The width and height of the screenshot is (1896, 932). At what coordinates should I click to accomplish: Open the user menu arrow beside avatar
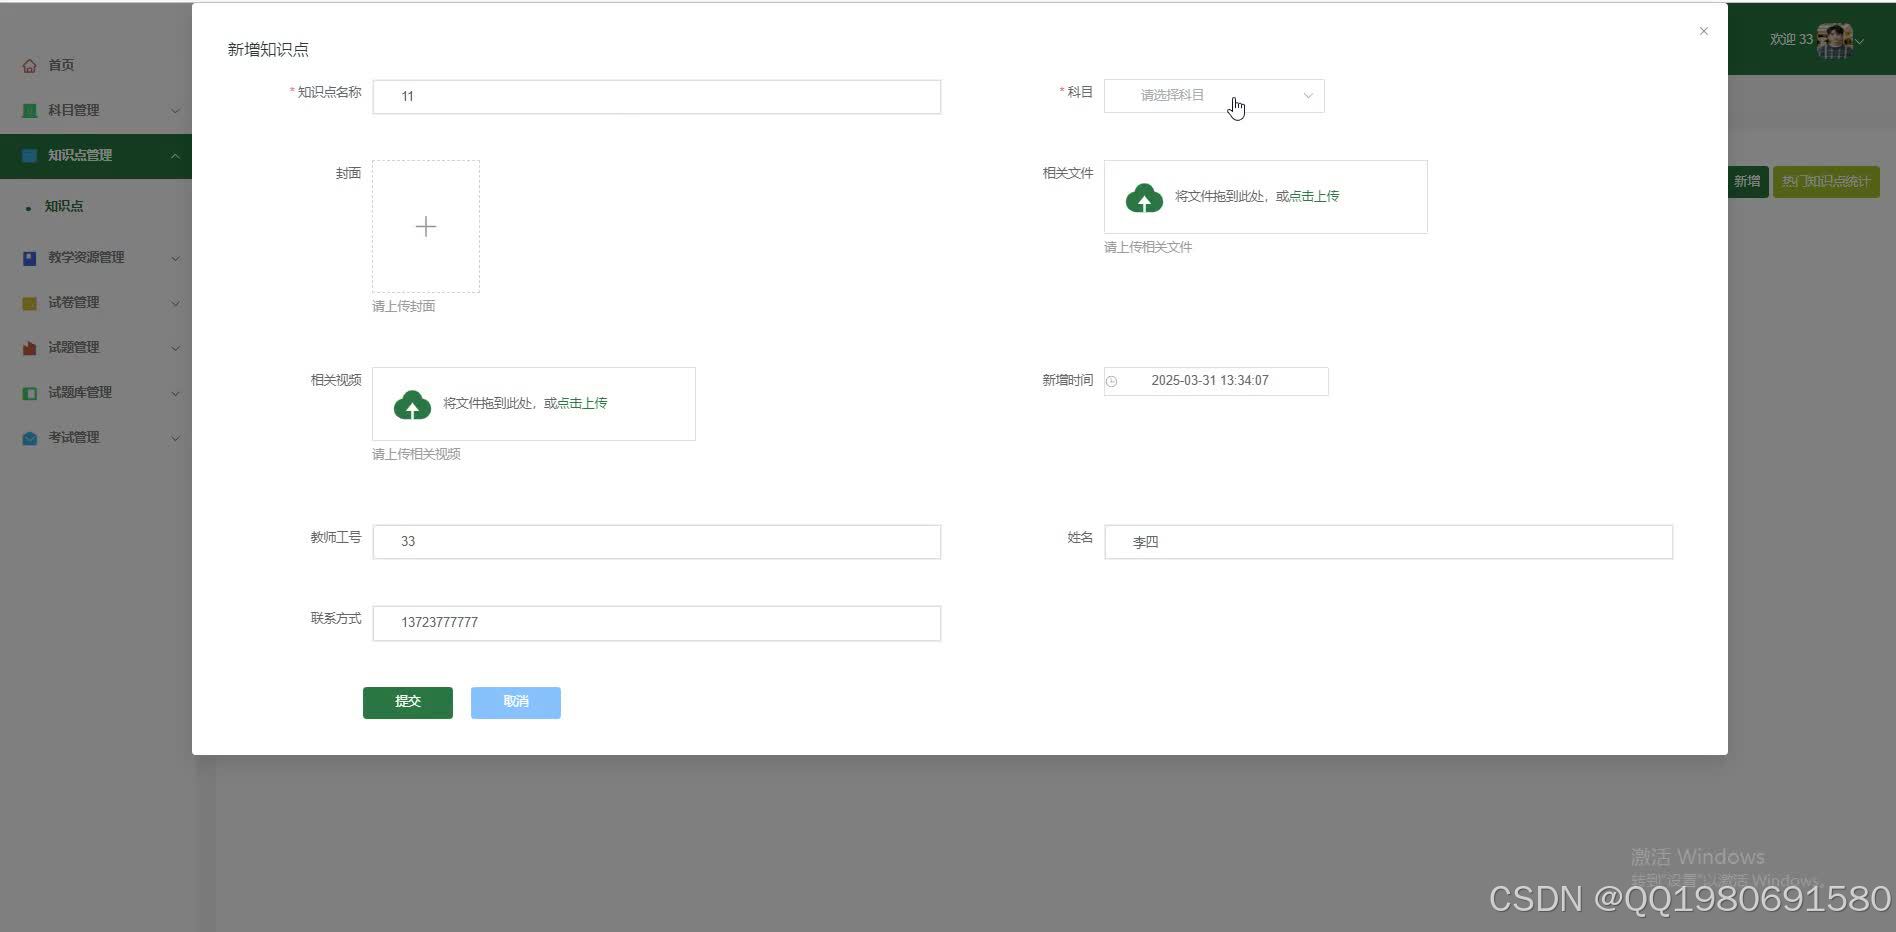point(1860,41)
